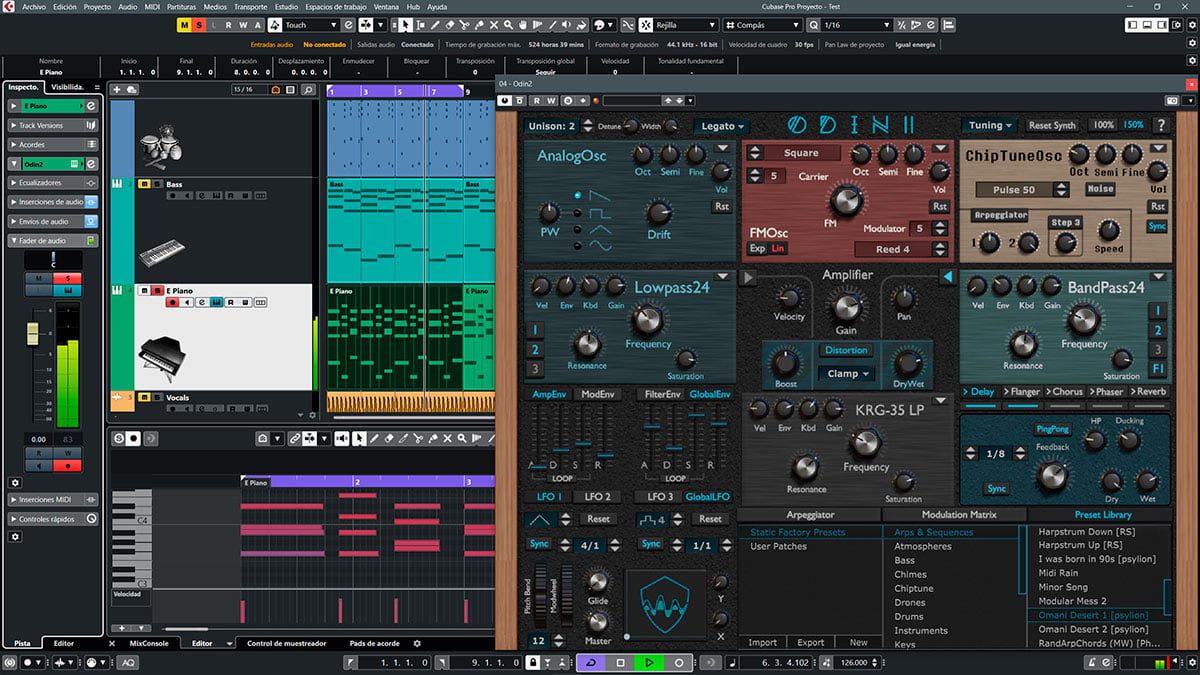
Task: Open the Touch automation mode dropdown
Action: point(310,24)
